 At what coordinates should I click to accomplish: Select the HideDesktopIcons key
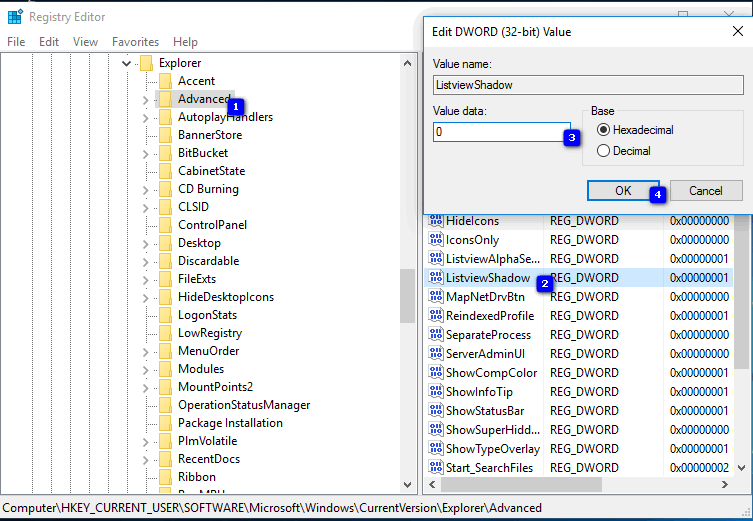click(x=226, y=297)
